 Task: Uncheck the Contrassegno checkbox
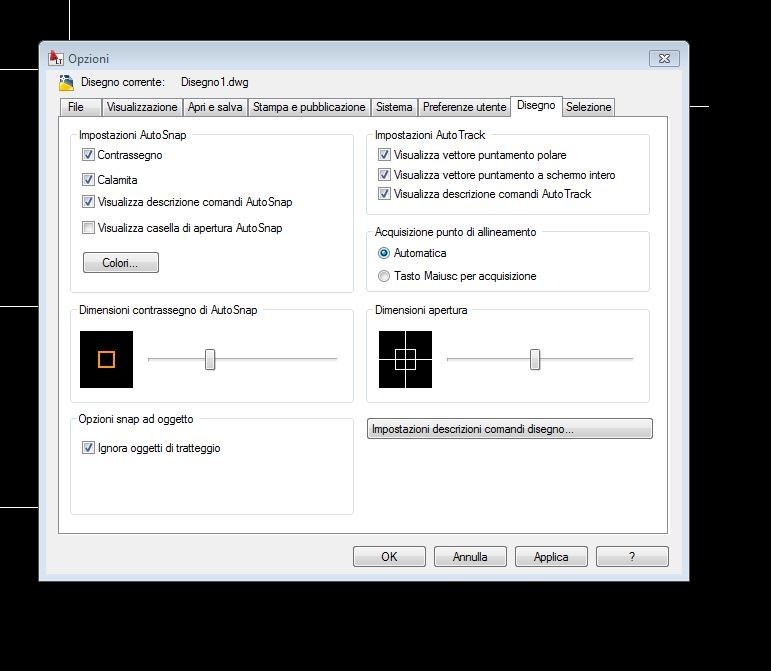click(x=88, y=155)
